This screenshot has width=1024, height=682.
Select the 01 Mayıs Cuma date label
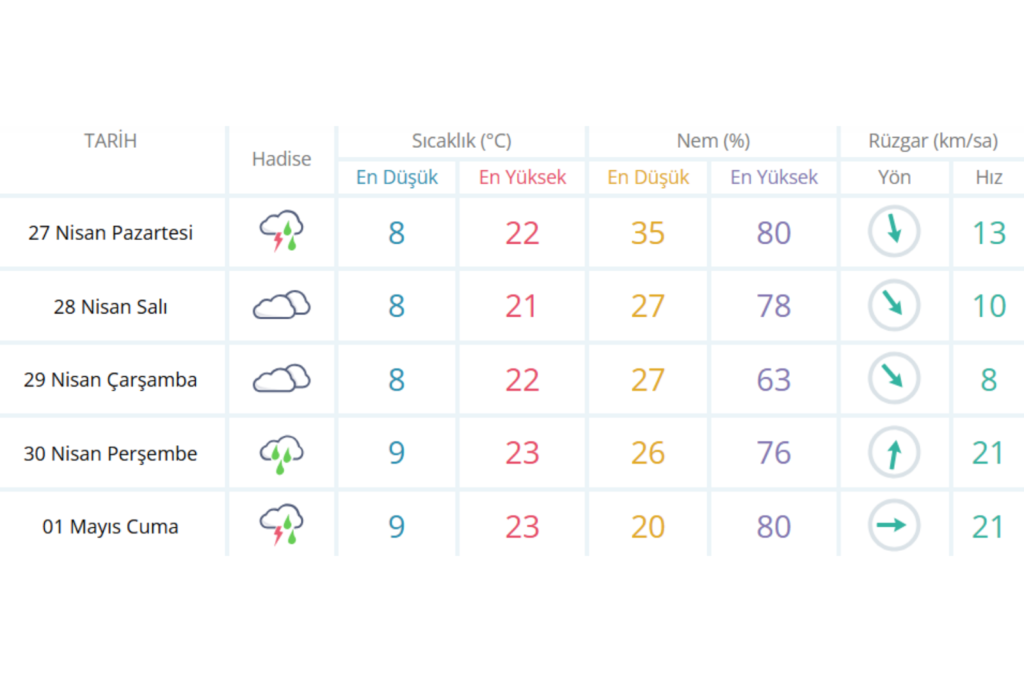[110, 527]
